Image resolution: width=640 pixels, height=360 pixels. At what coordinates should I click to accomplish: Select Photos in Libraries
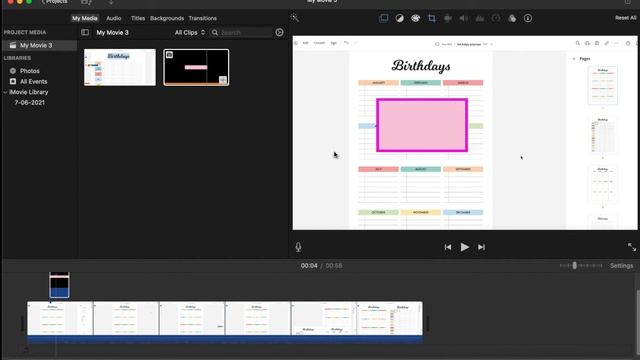coord(29,71)
